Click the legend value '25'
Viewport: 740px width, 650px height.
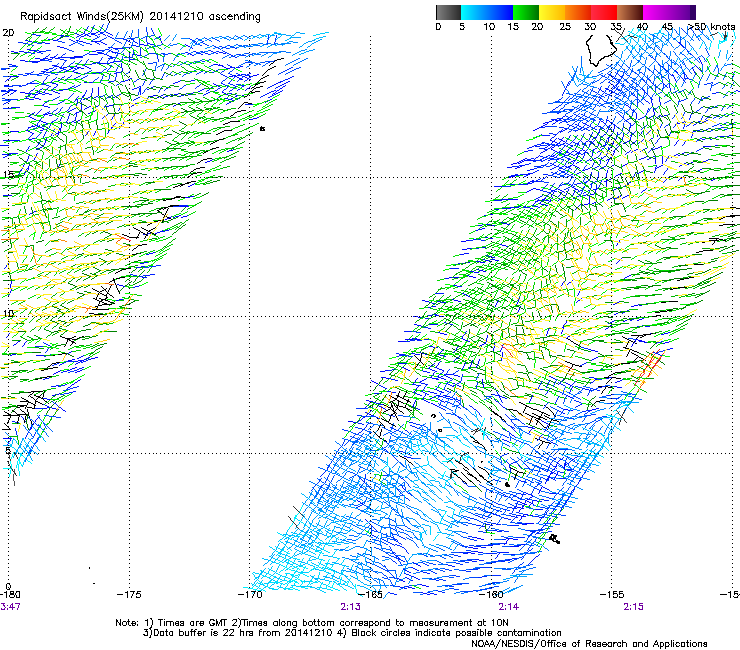(x=565, y=27)
